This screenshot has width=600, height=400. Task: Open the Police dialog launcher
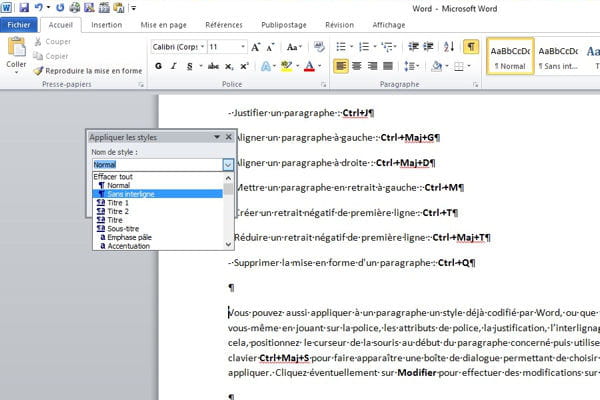coord(323,85)
